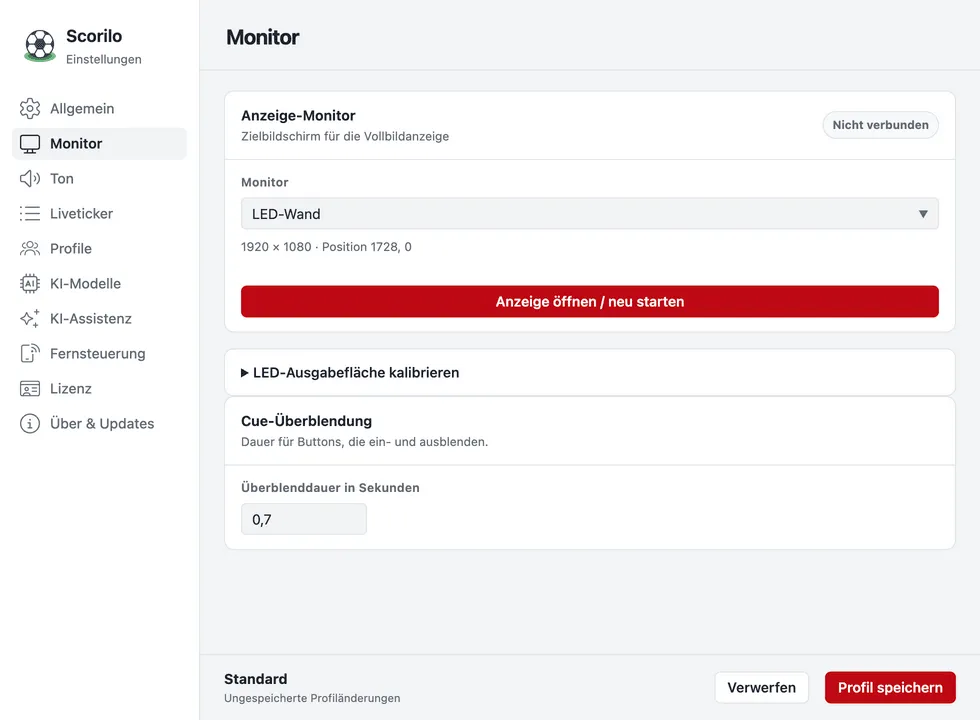
Task: Click the Über & Updates info icon
Action: (29, 424)
